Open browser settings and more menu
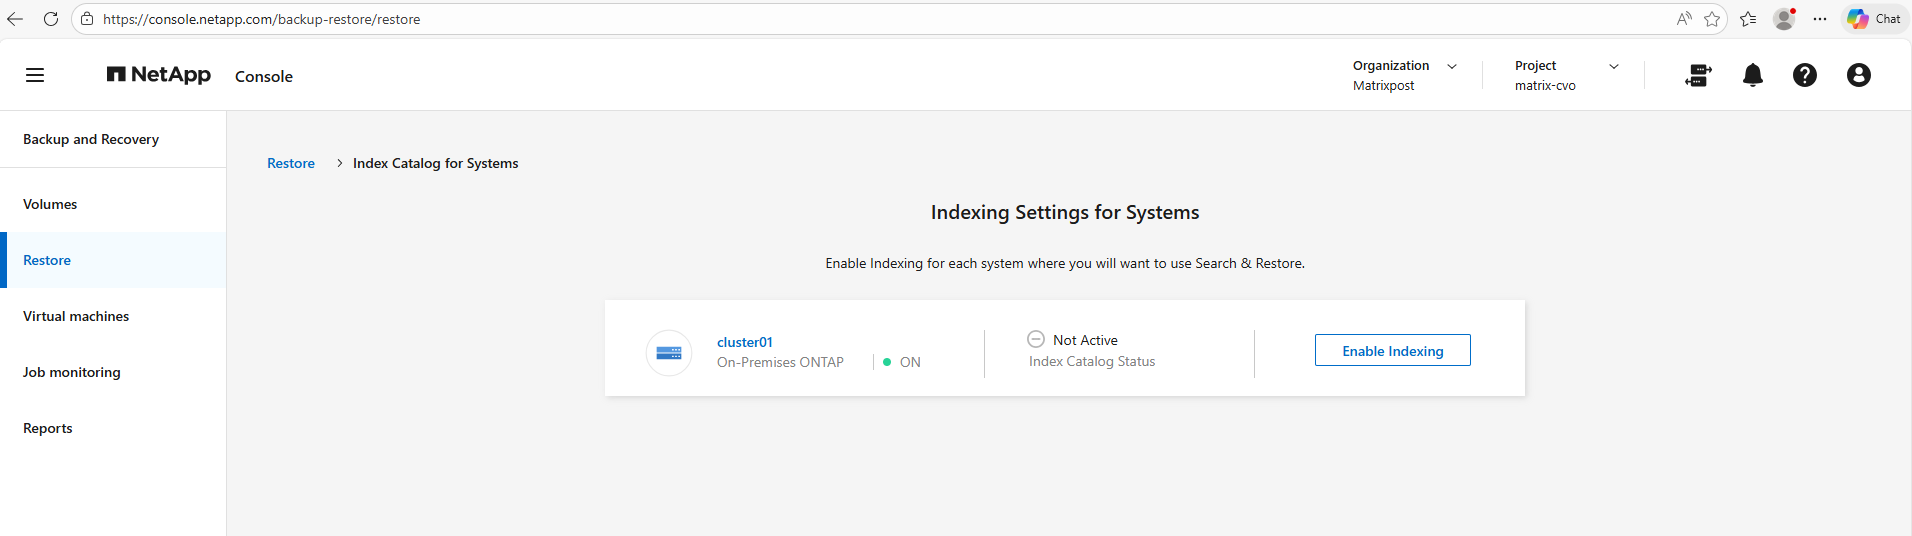The image size is (1912, 536). 1820,19
